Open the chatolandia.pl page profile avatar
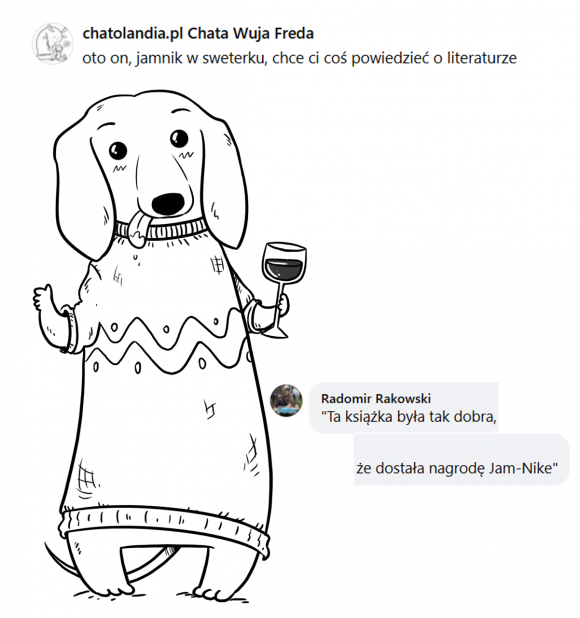This screenshot has height=618, width=580. point(53,43)
